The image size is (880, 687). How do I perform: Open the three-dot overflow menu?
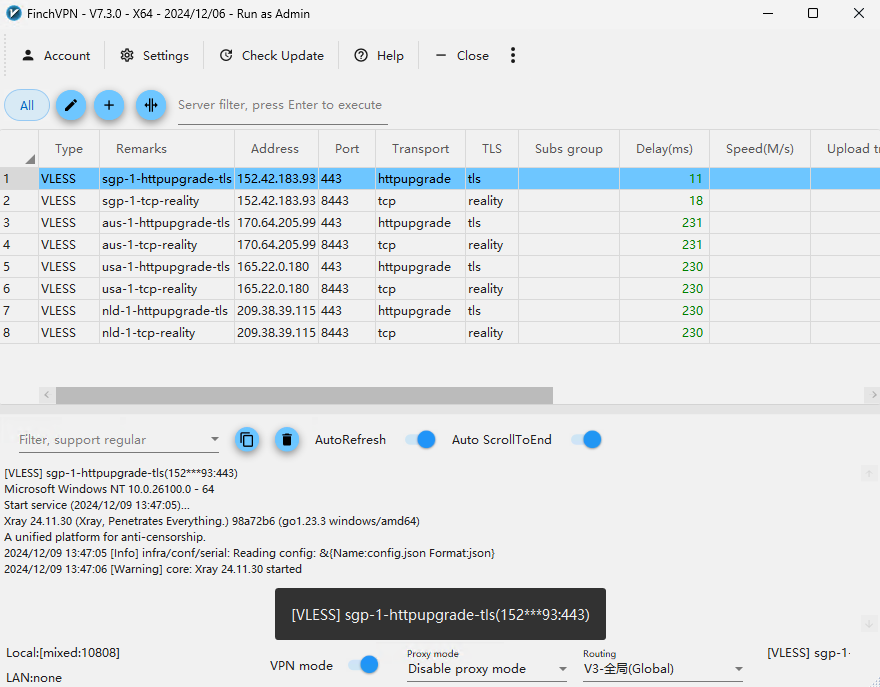click(x=512, y=55)
